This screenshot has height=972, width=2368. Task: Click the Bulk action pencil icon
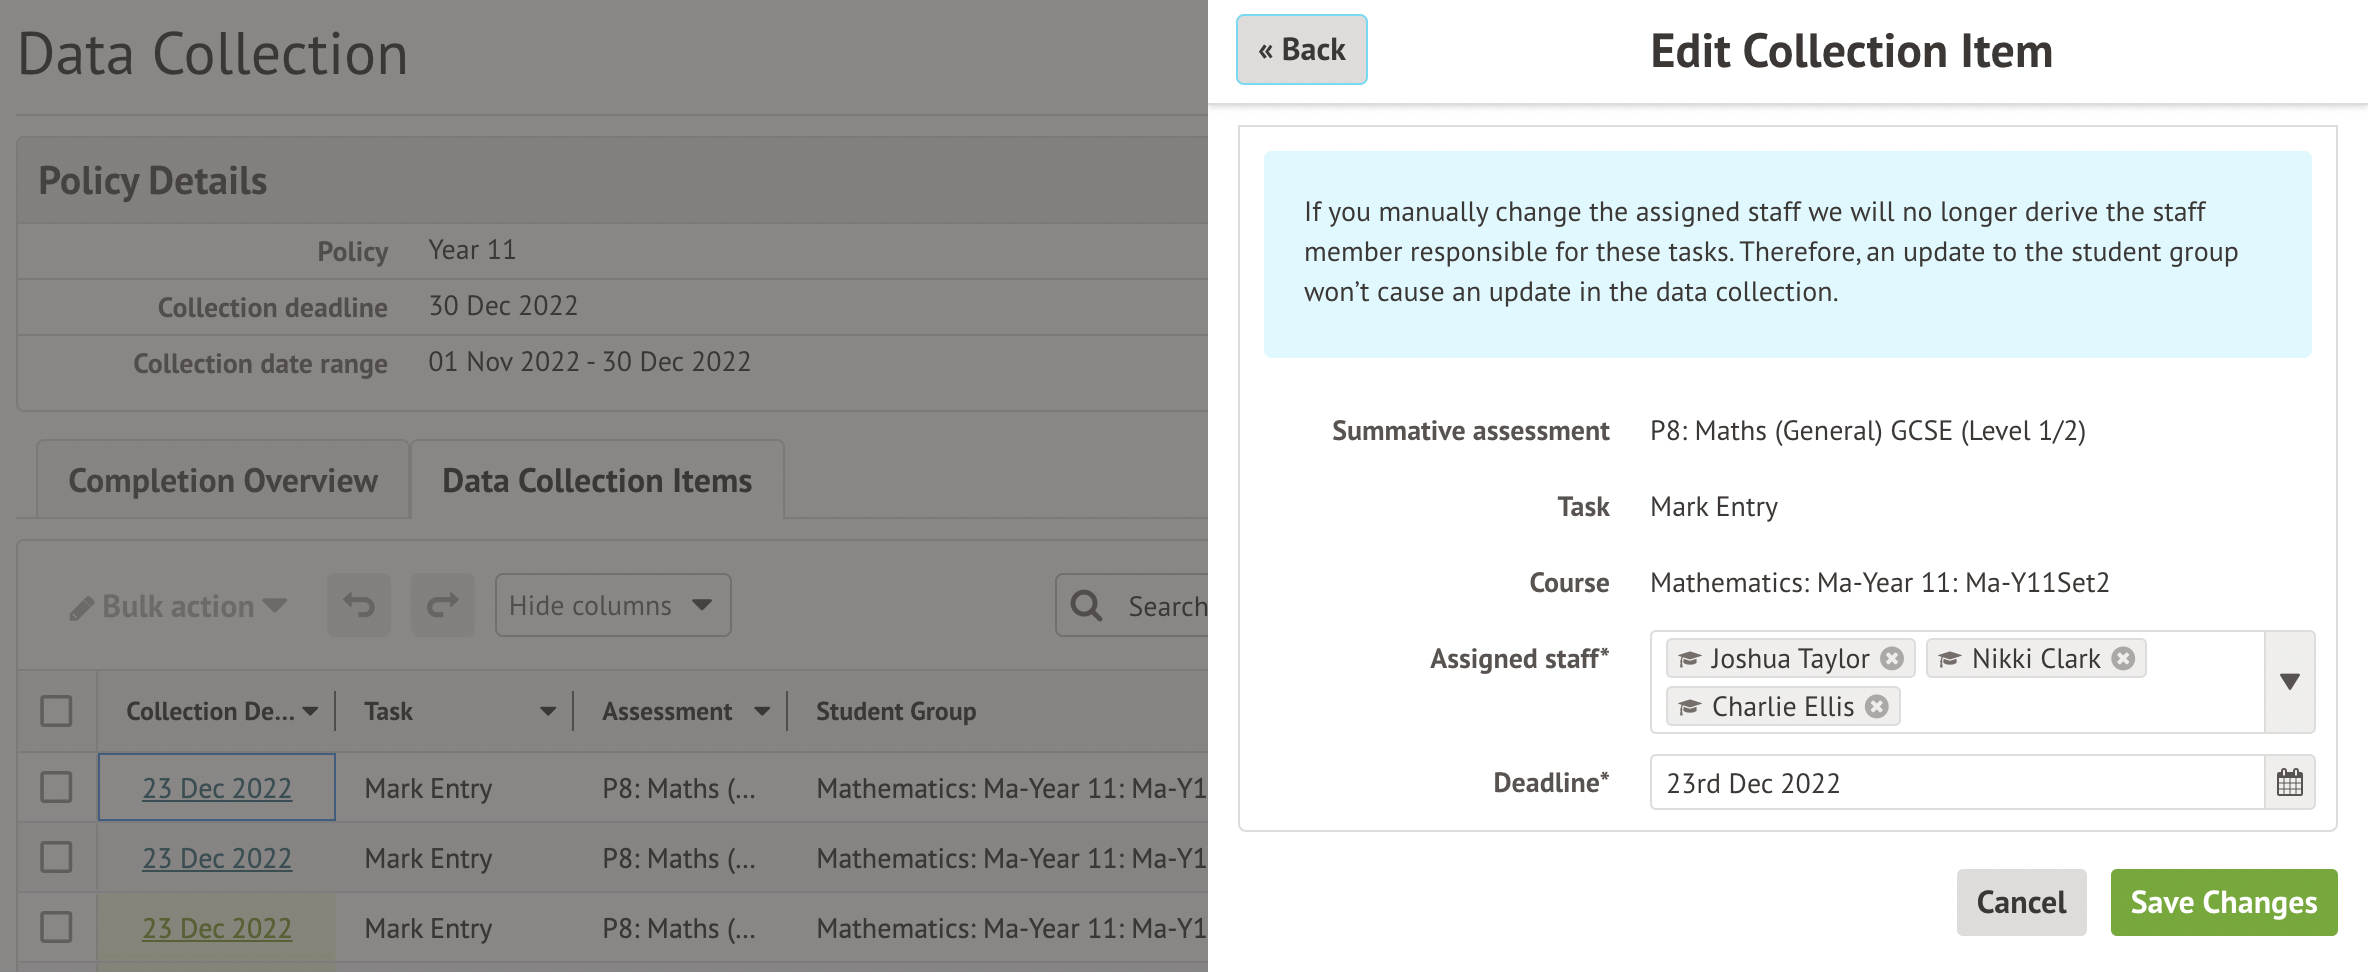[x=82, y=607]
